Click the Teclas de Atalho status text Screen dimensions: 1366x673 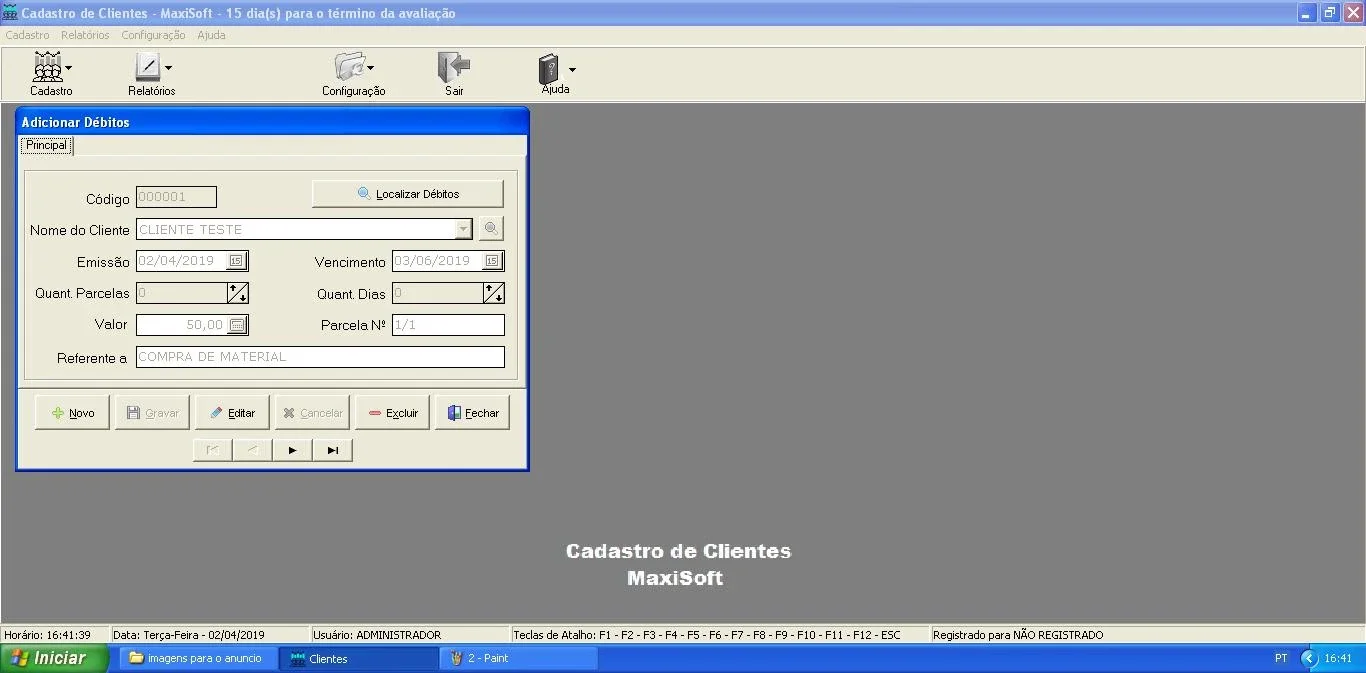click(707, 635)
